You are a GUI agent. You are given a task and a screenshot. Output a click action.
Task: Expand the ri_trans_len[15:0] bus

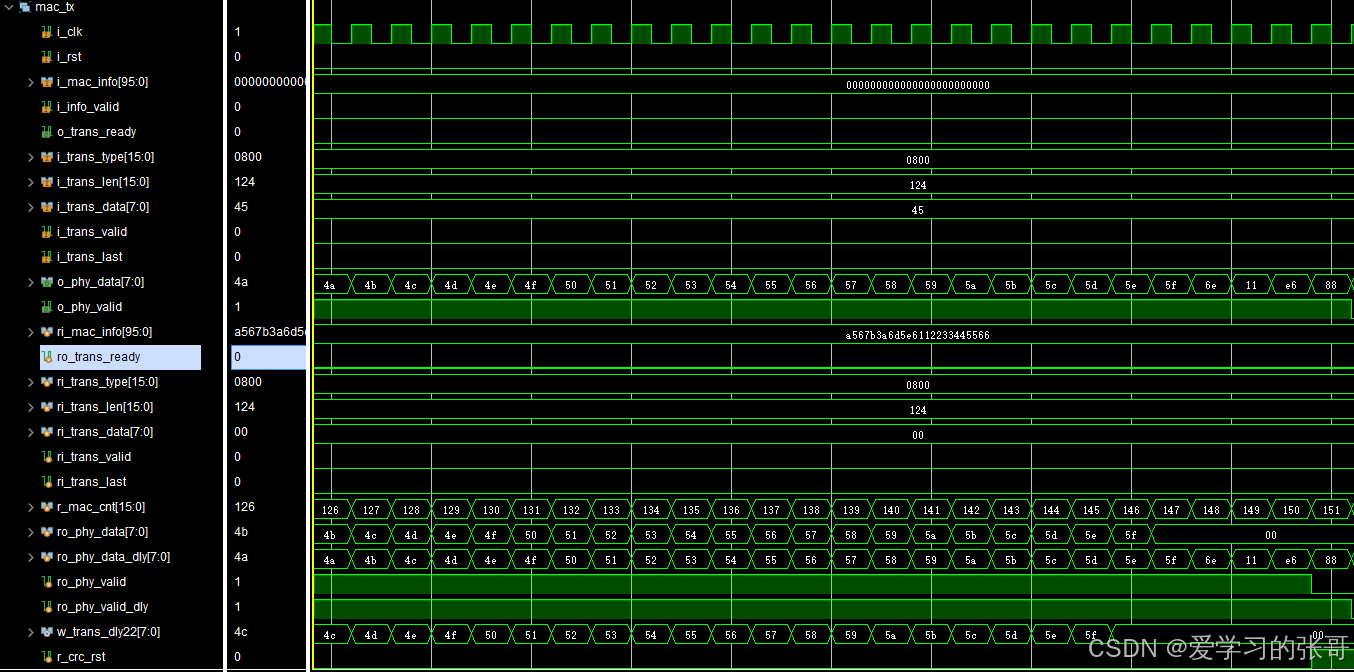(x=31, y=407)
